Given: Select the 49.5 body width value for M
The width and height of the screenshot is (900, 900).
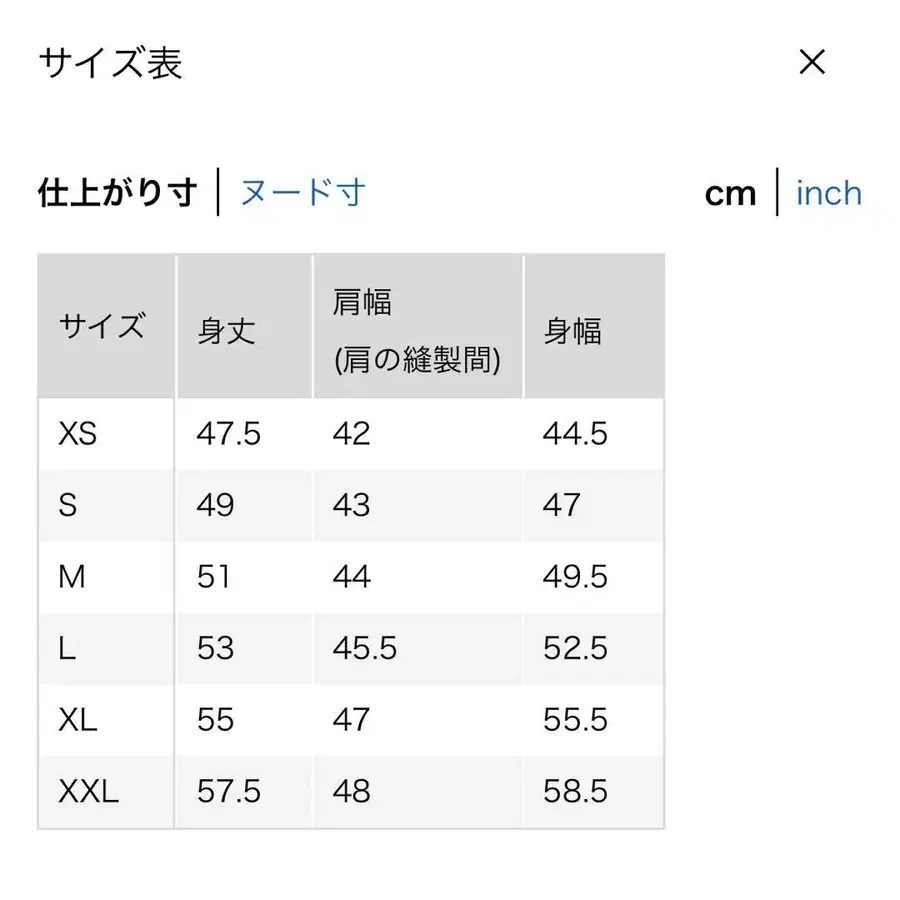Looking at the screenshot, I should (x=575, y=577).
